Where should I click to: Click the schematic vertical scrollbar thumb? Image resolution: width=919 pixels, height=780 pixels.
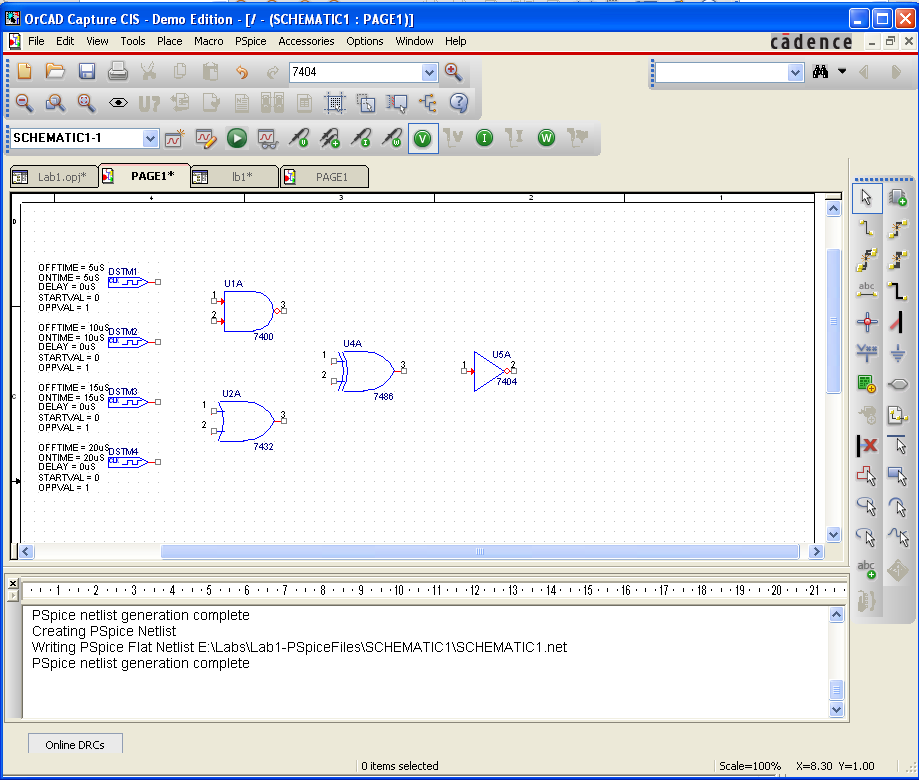coord(833,321)
